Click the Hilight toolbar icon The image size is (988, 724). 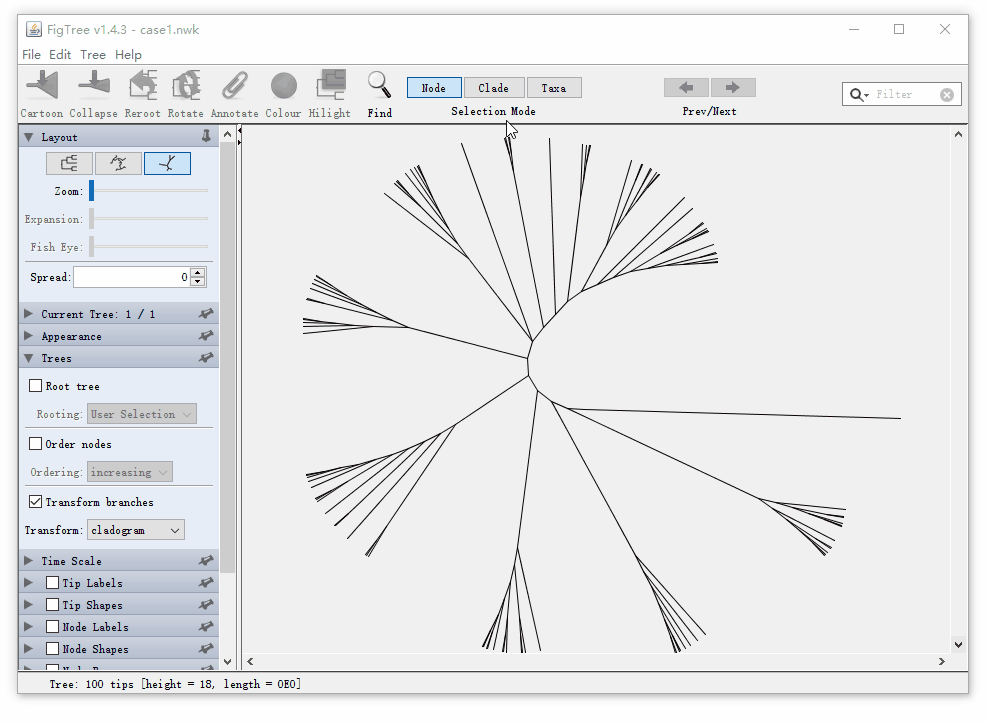click(330, 85)
